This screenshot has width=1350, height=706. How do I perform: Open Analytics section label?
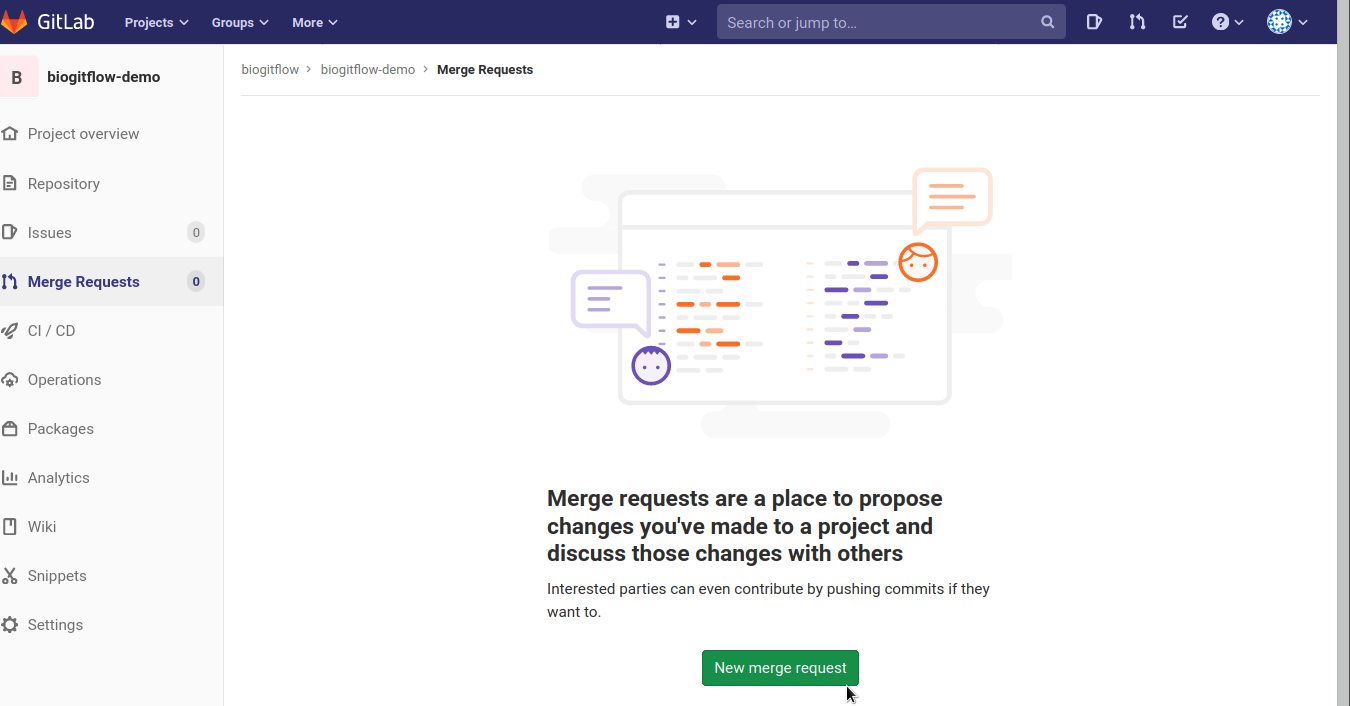point(59,478)
